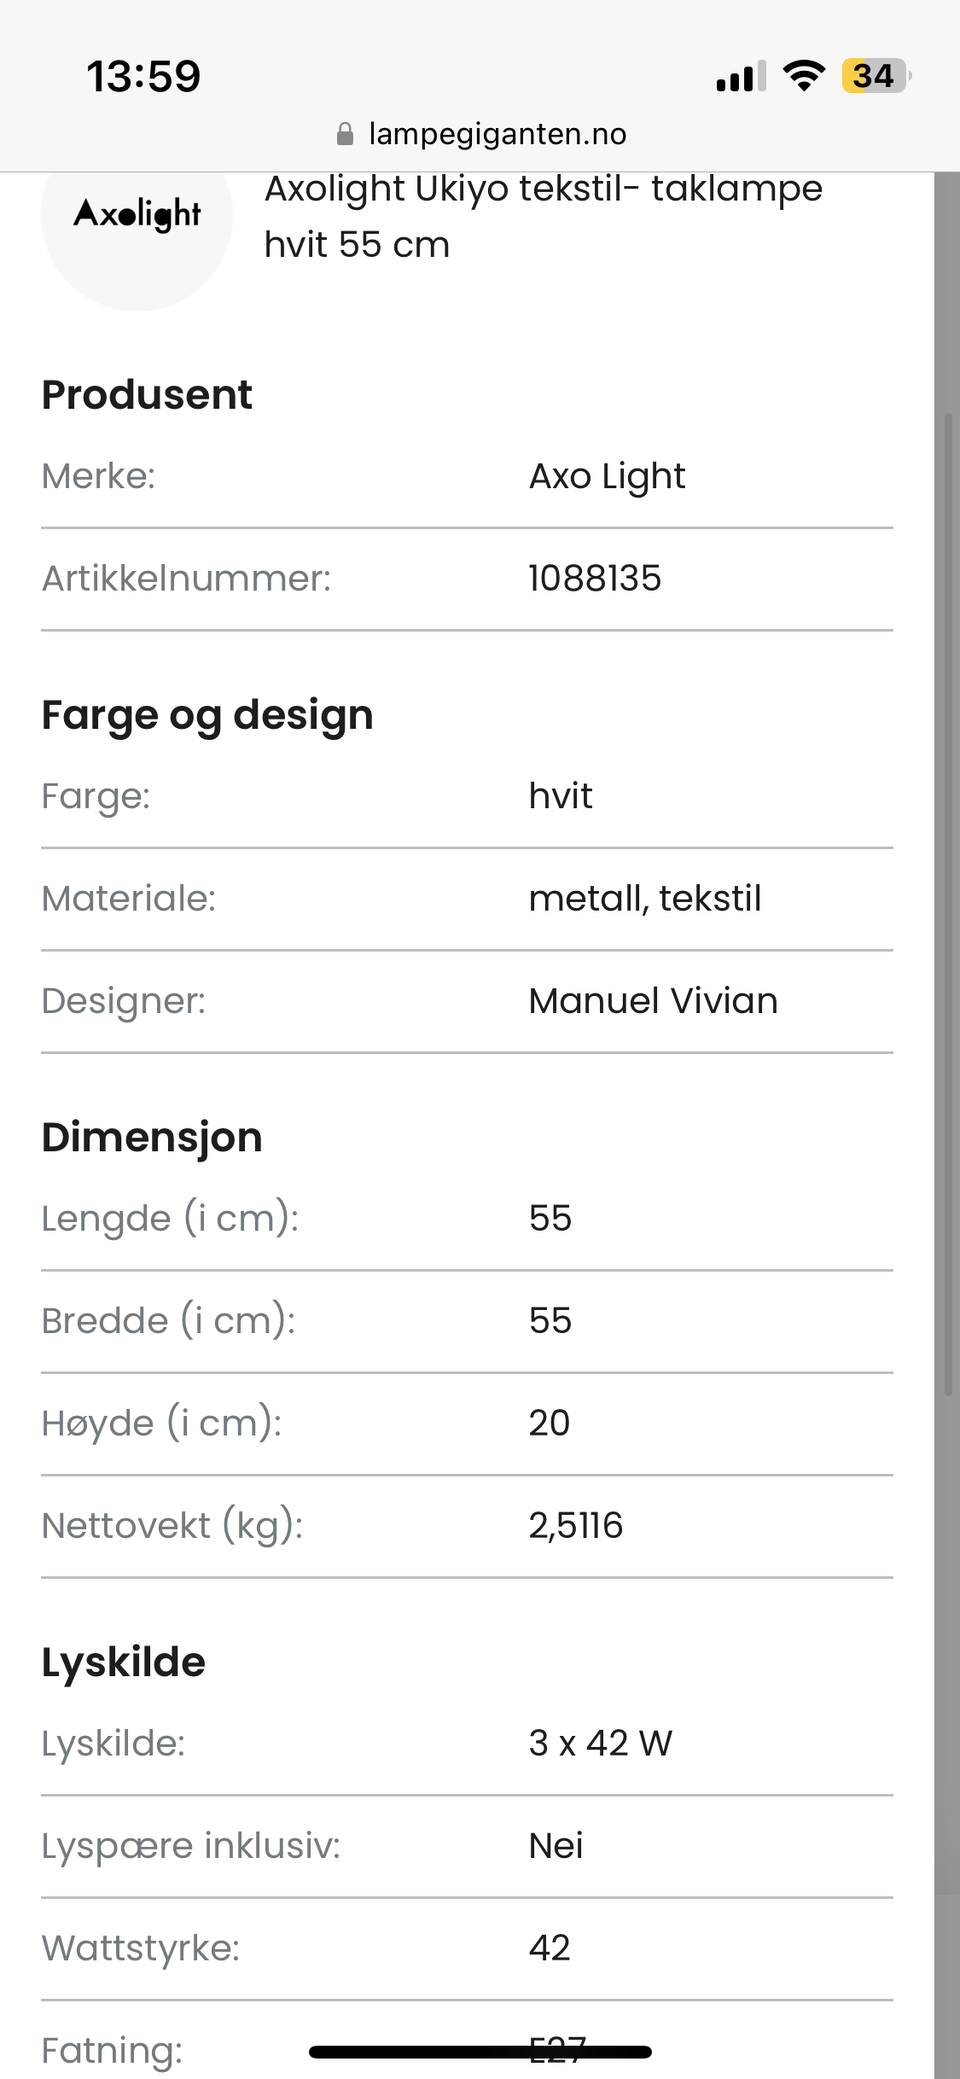The width and height of the screenshot is (960, 2079).
Task: Tap the Axolight brand logo
Action: click(137, 215)
